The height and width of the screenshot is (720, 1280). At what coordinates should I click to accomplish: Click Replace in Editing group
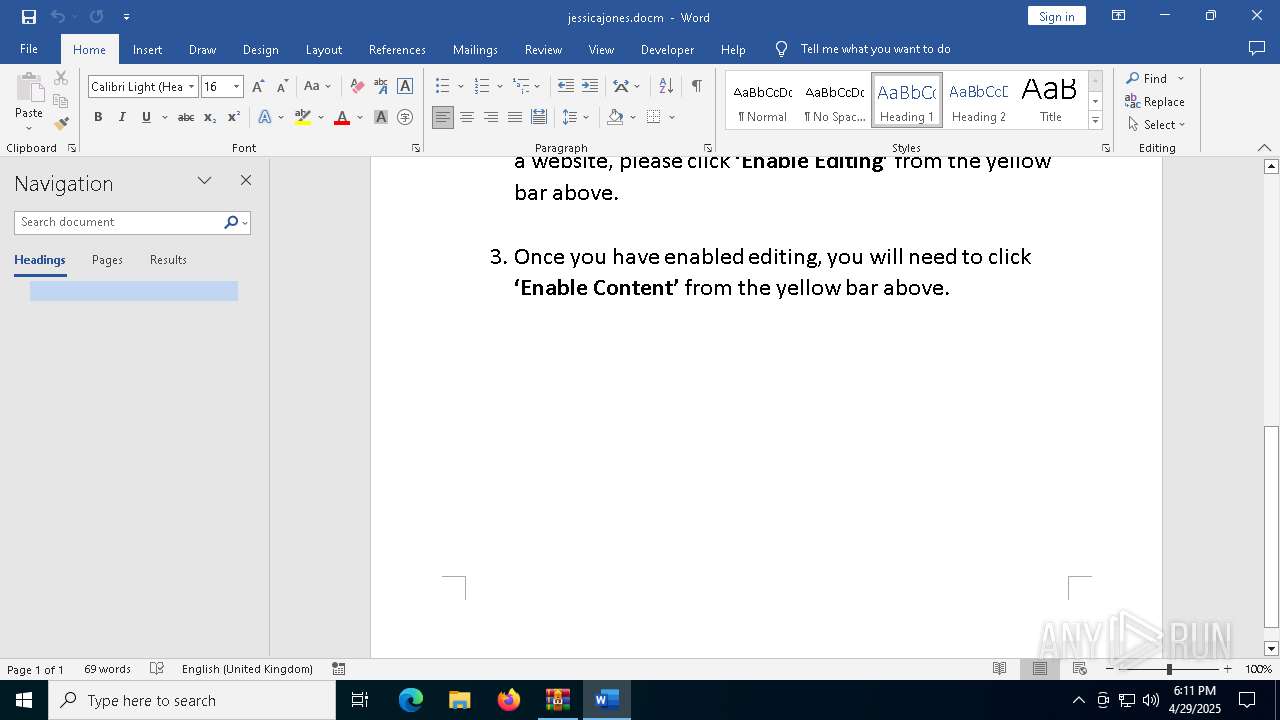click(1154, 102)
